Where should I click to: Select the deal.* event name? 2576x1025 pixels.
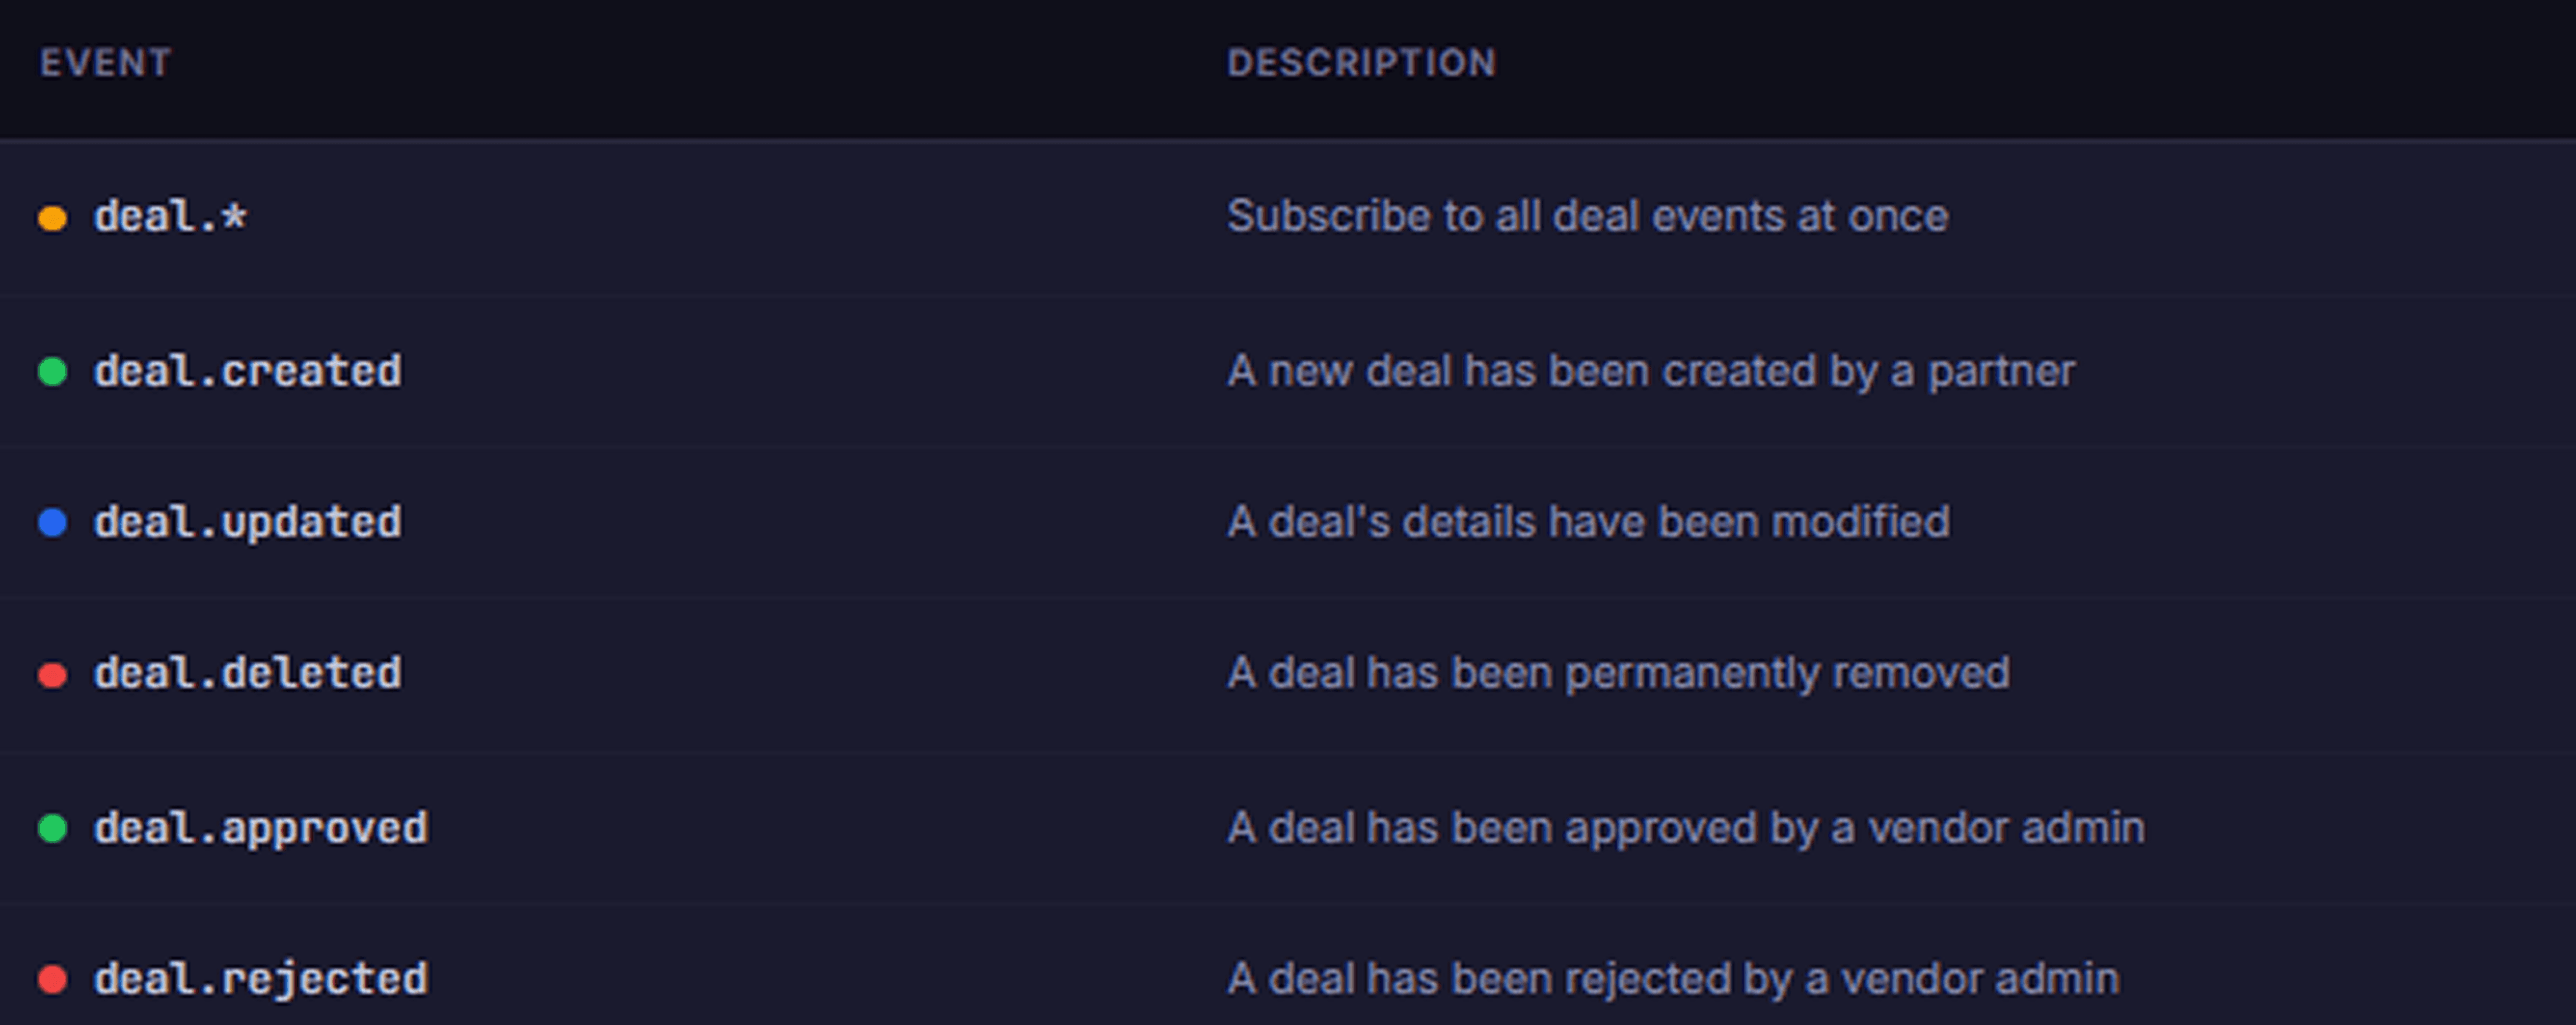point(170,216)
